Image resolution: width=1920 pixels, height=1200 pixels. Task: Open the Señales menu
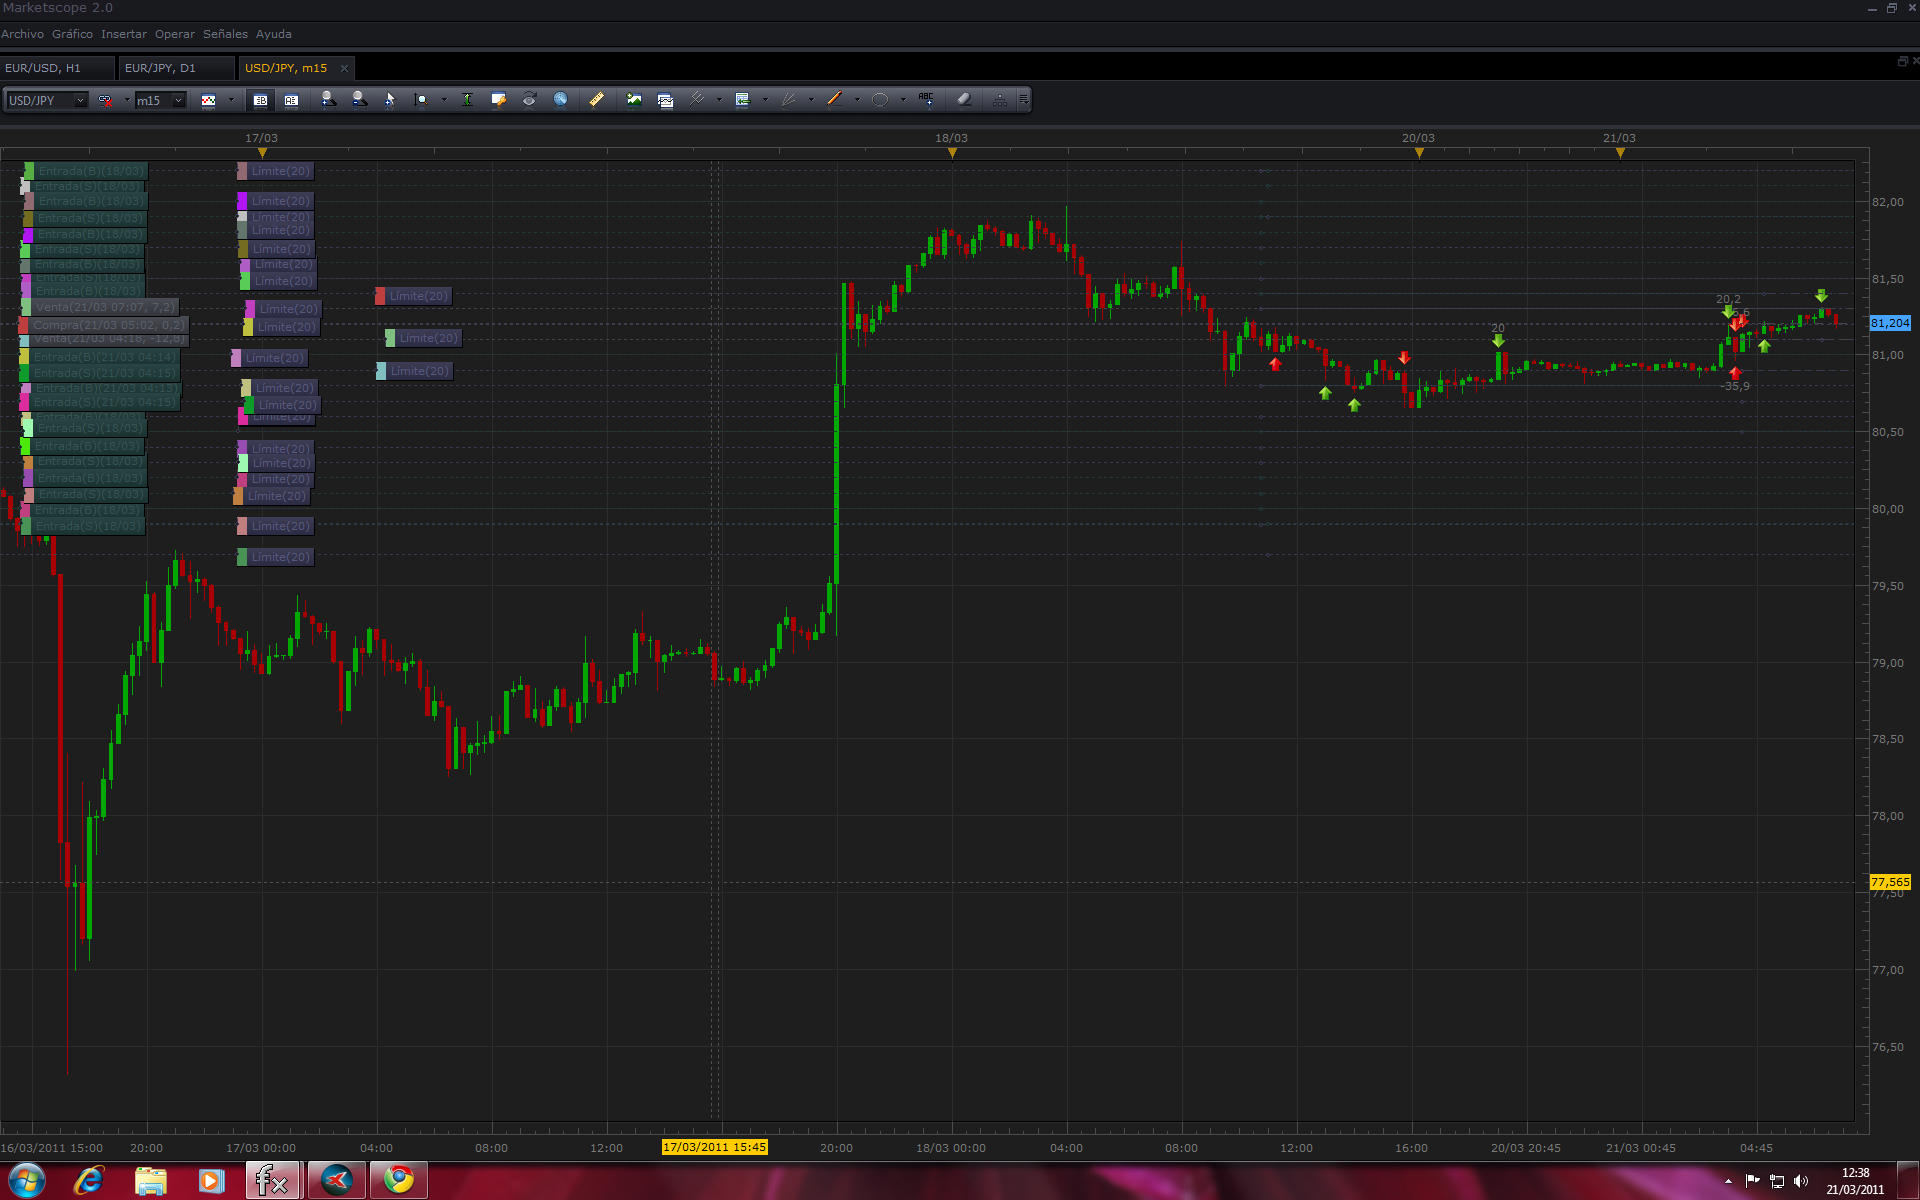(225, 34)
